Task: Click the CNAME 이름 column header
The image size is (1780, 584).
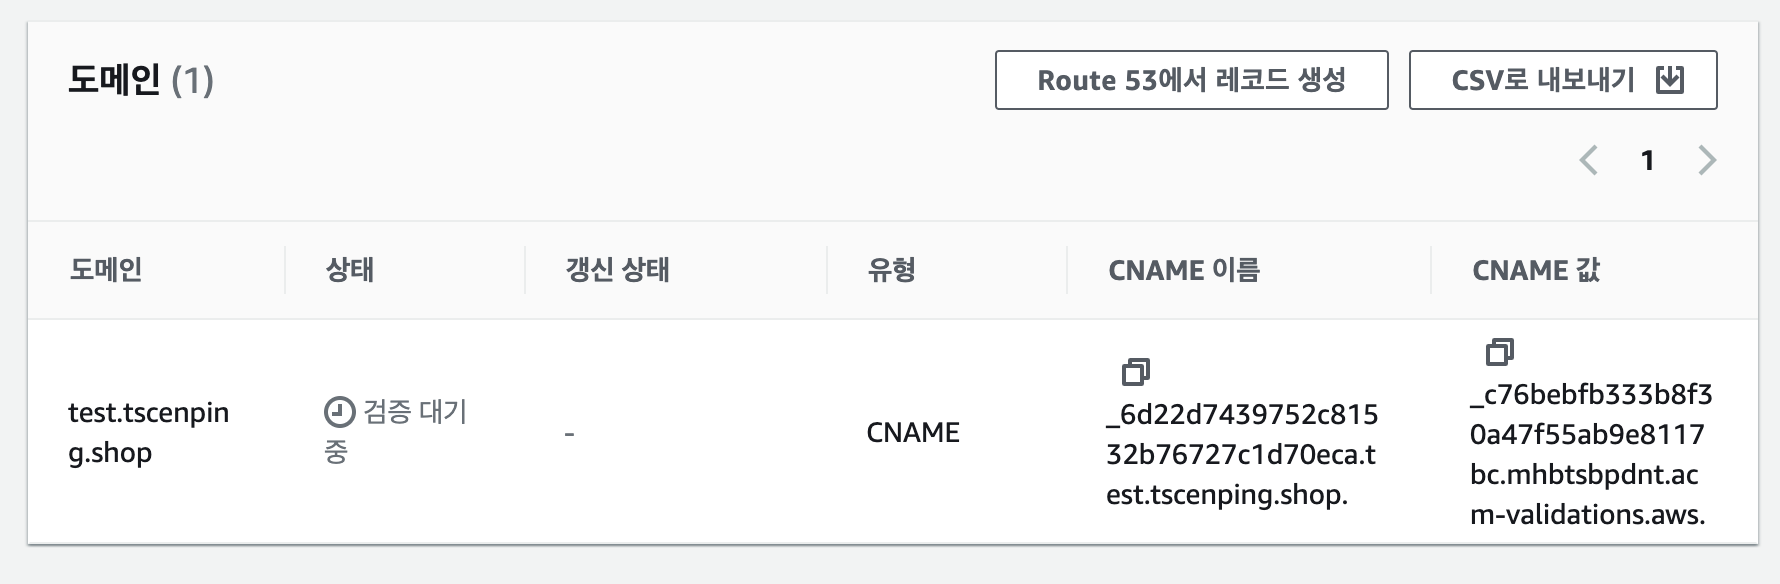Action: point(1184,270)
